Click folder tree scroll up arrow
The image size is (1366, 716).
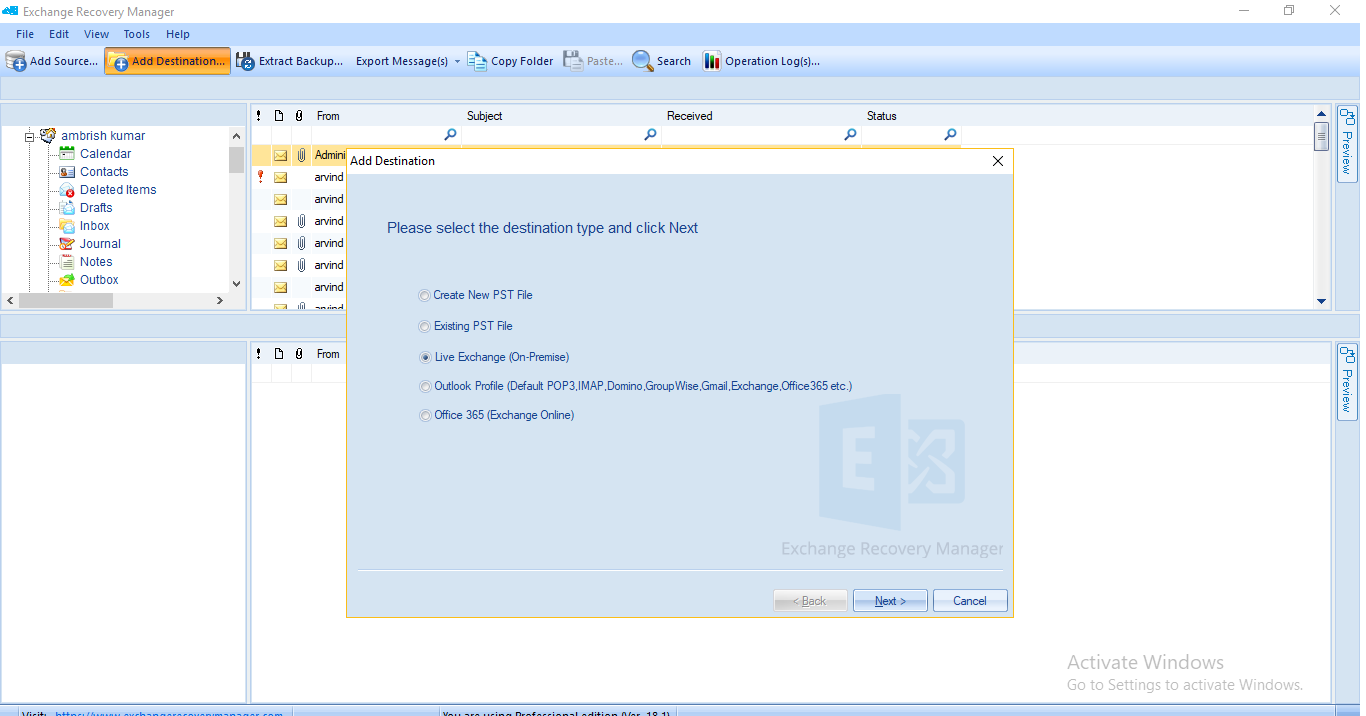click(236, 136)
